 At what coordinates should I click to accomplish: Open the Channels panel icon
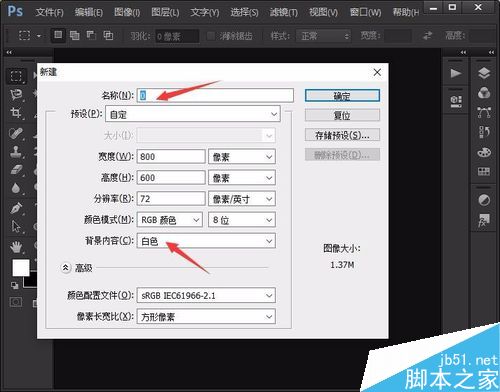(x=484, y=93)
